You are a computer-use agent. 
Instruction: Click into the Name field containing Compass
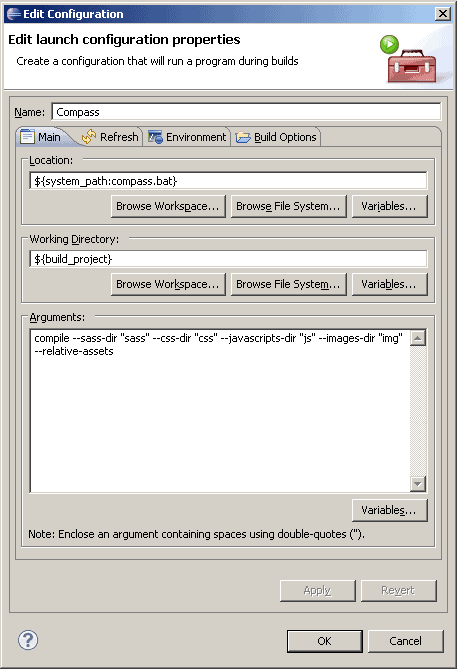tap(246, 112)
